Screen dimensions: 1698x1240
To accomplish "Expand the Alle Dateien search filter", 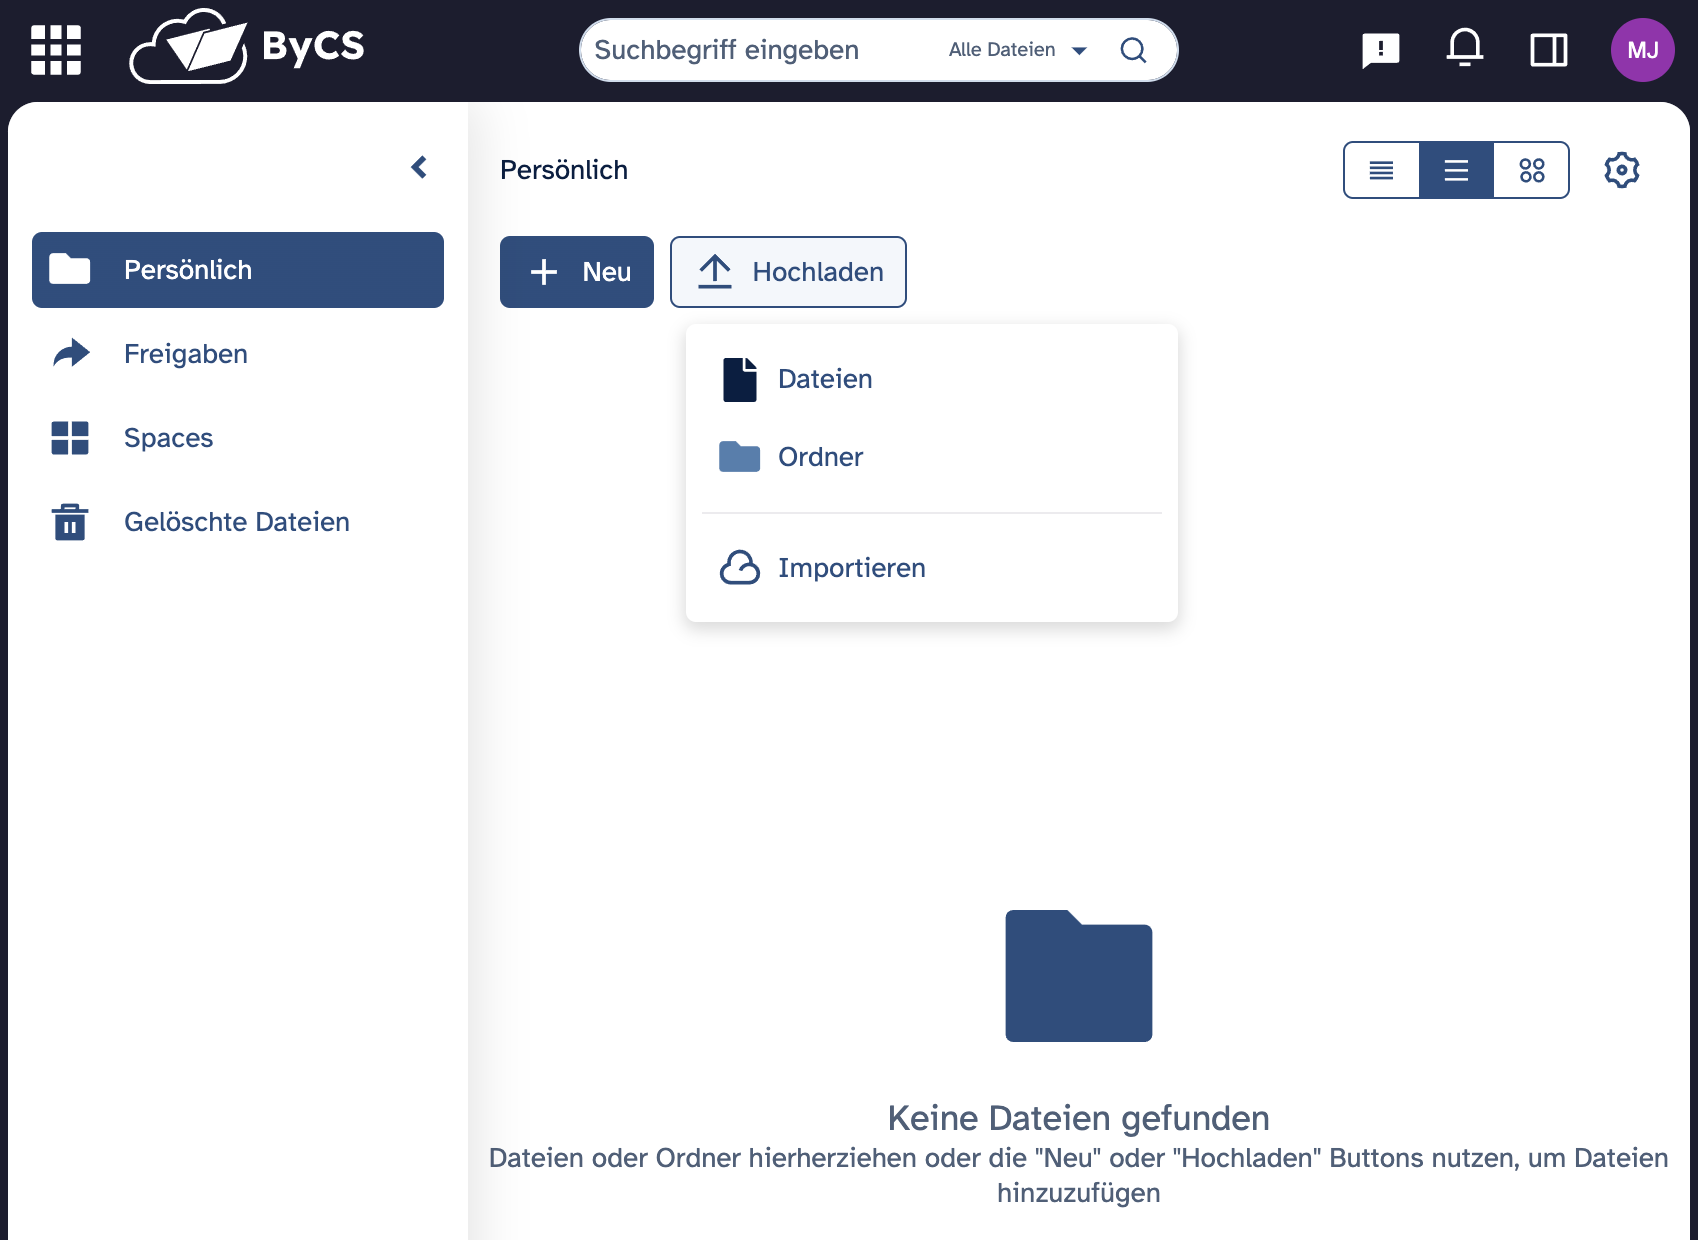I will (x=1017, y=50).
